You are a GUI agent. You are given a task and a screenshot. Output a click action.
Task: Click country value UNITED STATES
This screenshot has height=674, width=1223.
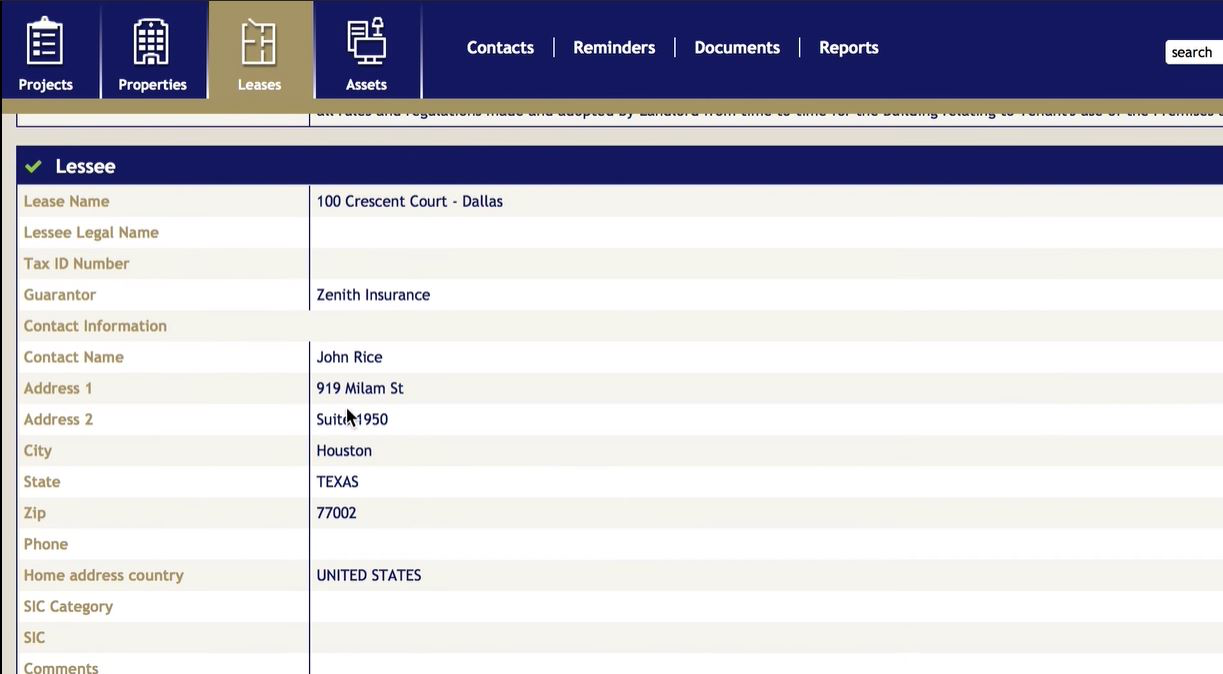tap(369, 575)
